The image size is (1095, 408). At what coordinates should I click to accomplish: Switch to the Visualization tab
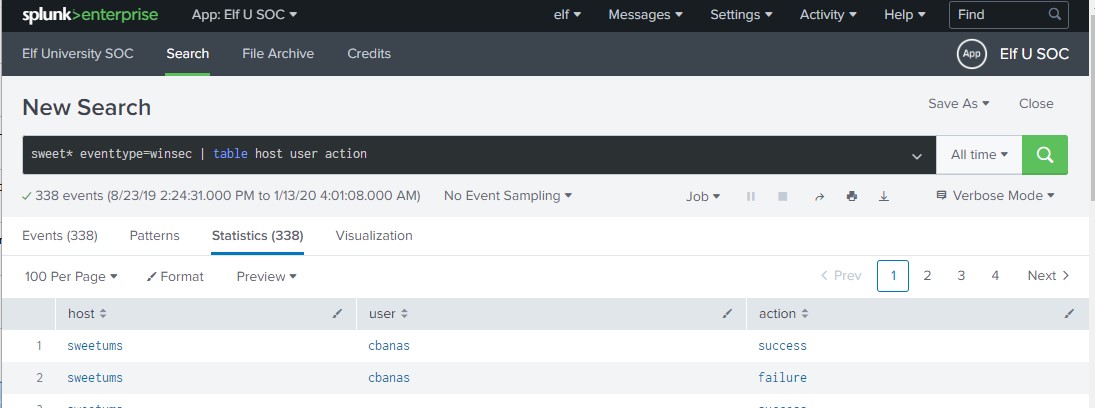[x=374, y=236]
